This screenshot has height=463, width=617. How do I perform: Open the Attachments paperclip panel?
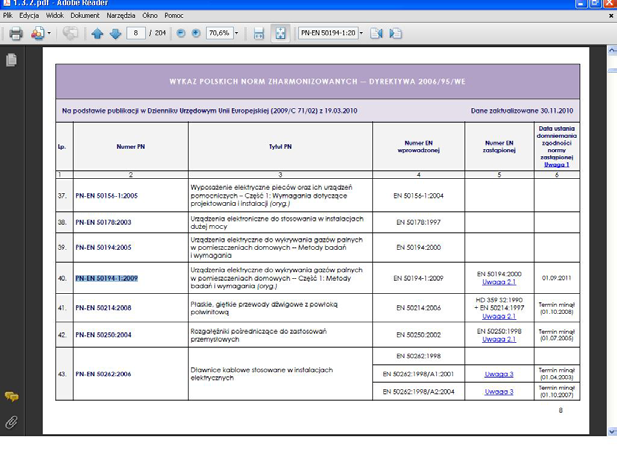11,422
